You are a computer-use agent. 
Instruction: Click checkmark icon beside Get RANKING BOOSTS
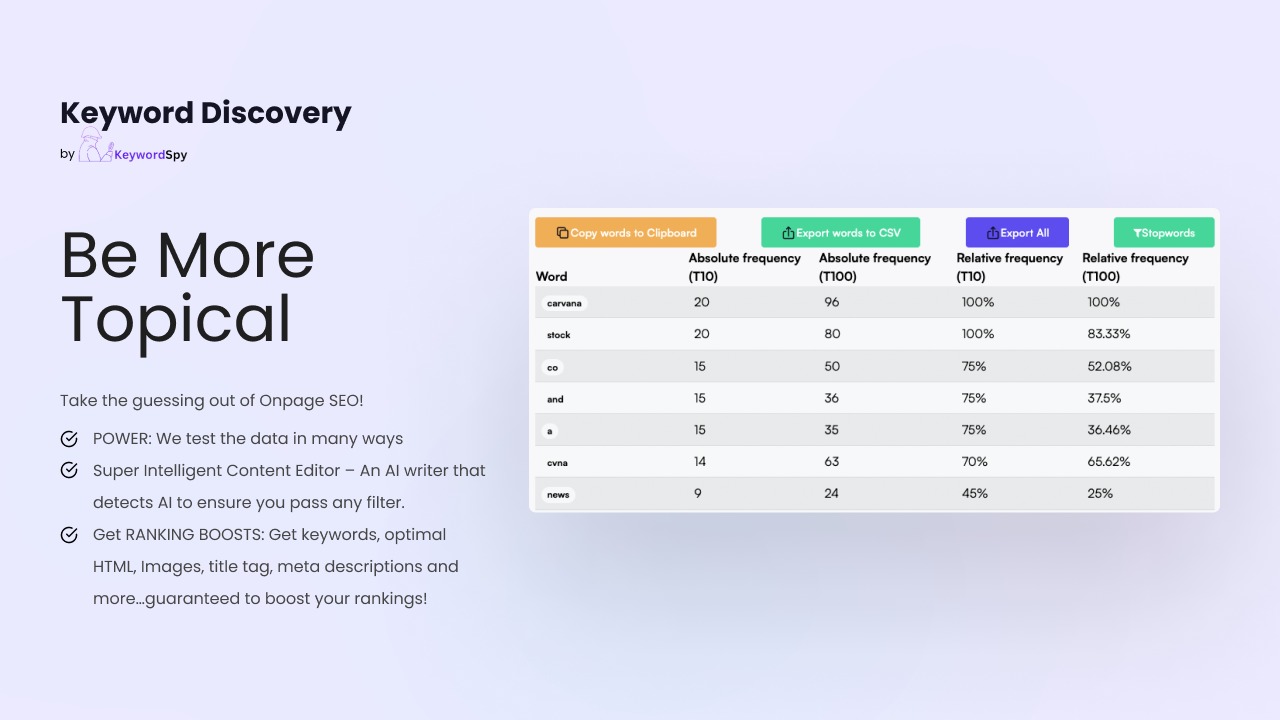69,535
